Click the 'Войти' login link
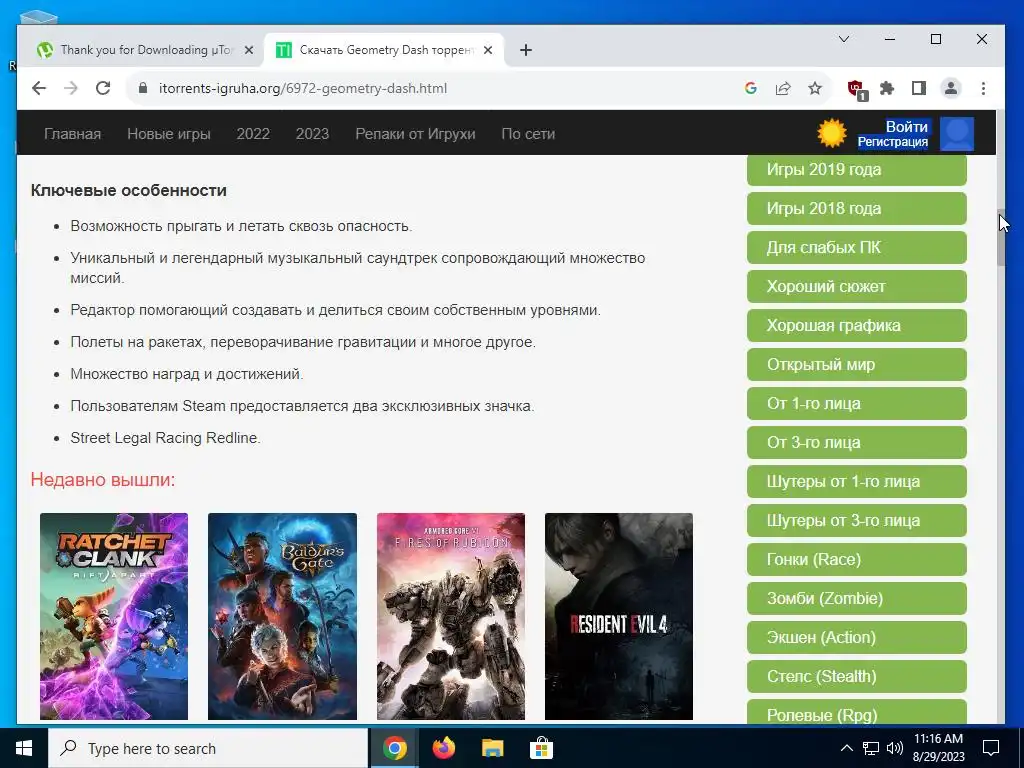The width and height of the screenshot is (1024, 768). [x=906, y=127]
